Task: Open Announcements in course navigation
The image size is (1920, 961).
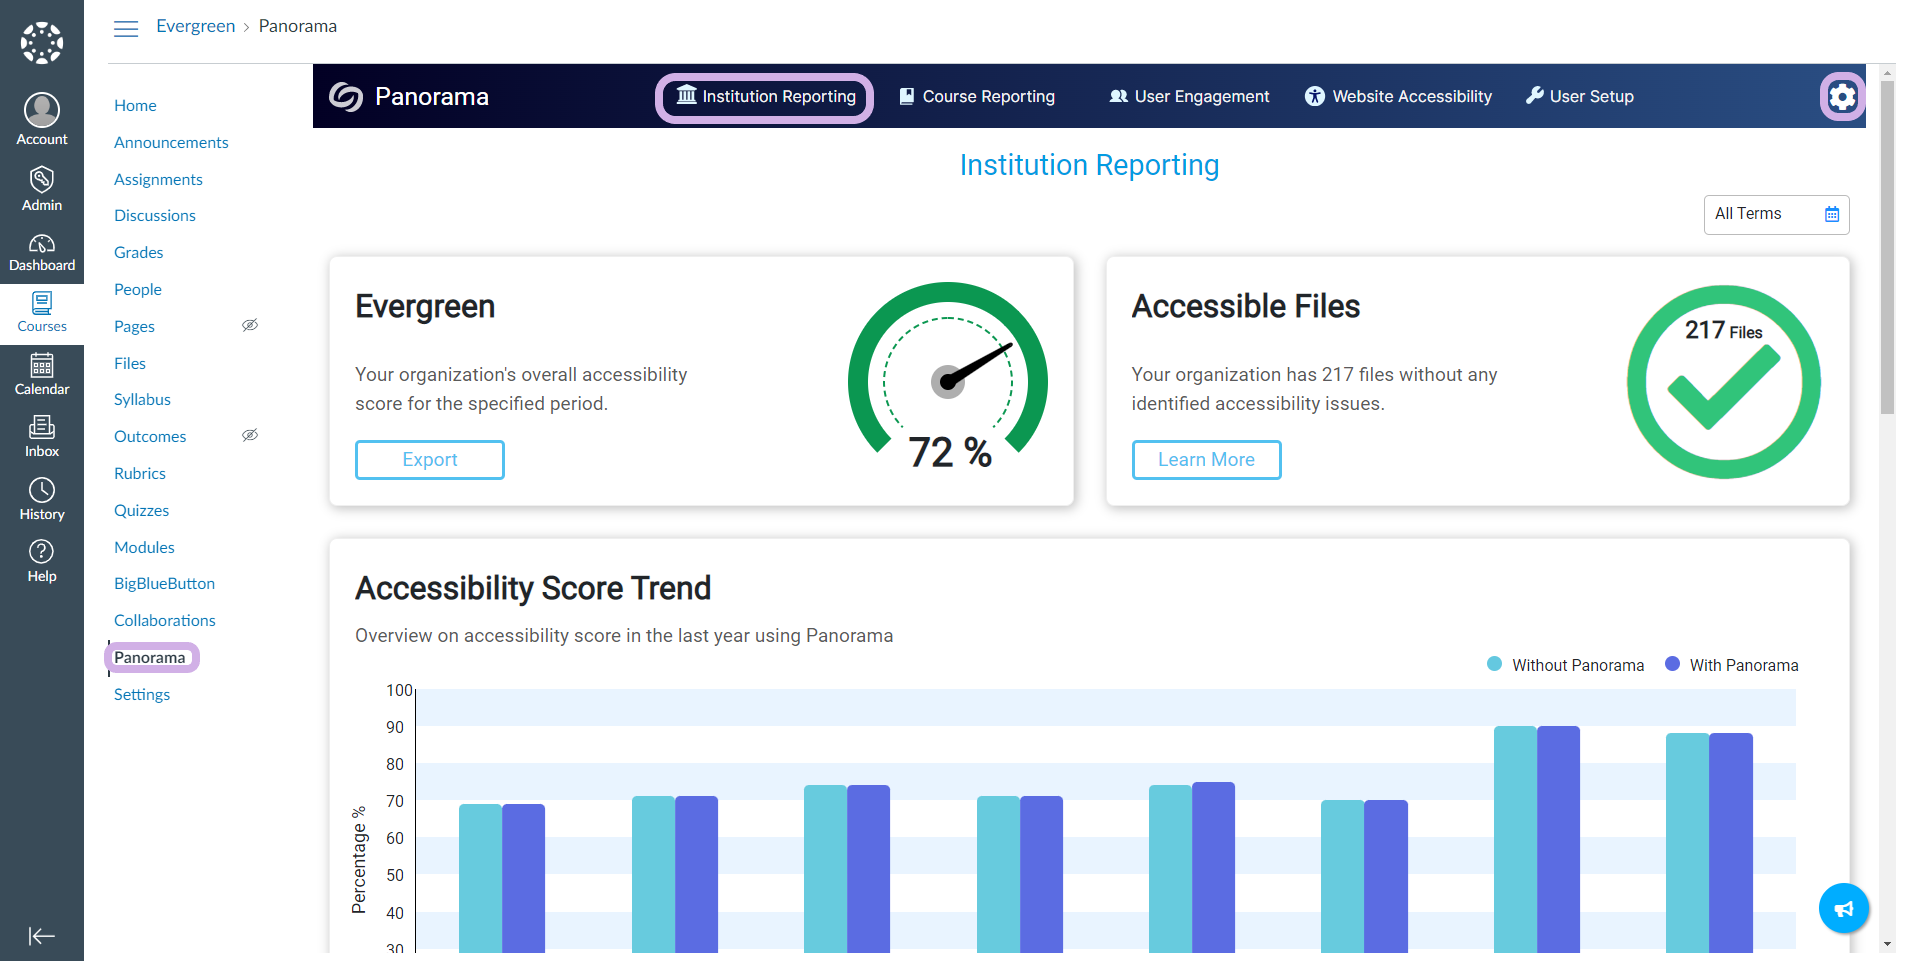Action: click(x=171, y=142)
